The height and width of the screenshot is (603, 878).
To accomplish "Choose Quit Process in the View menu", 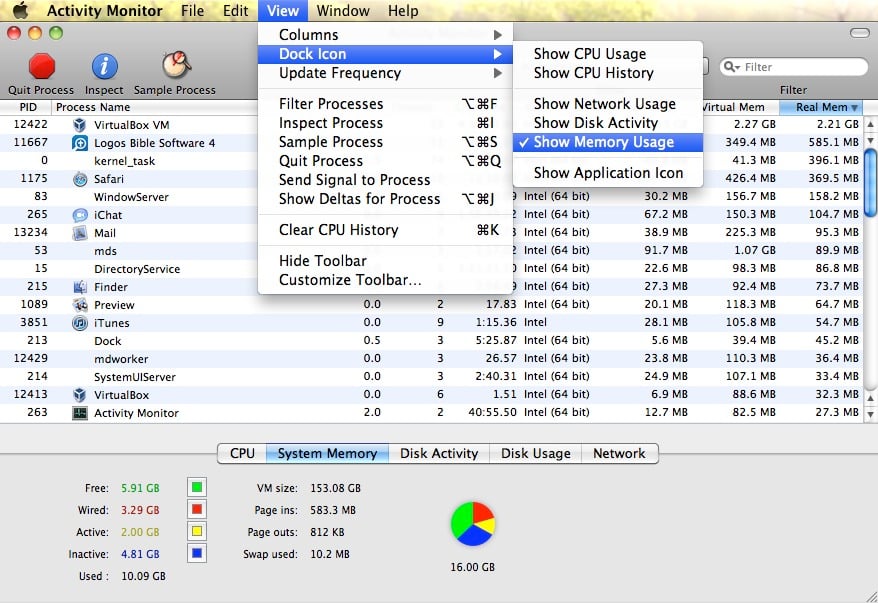I will (x=385, y=161).
